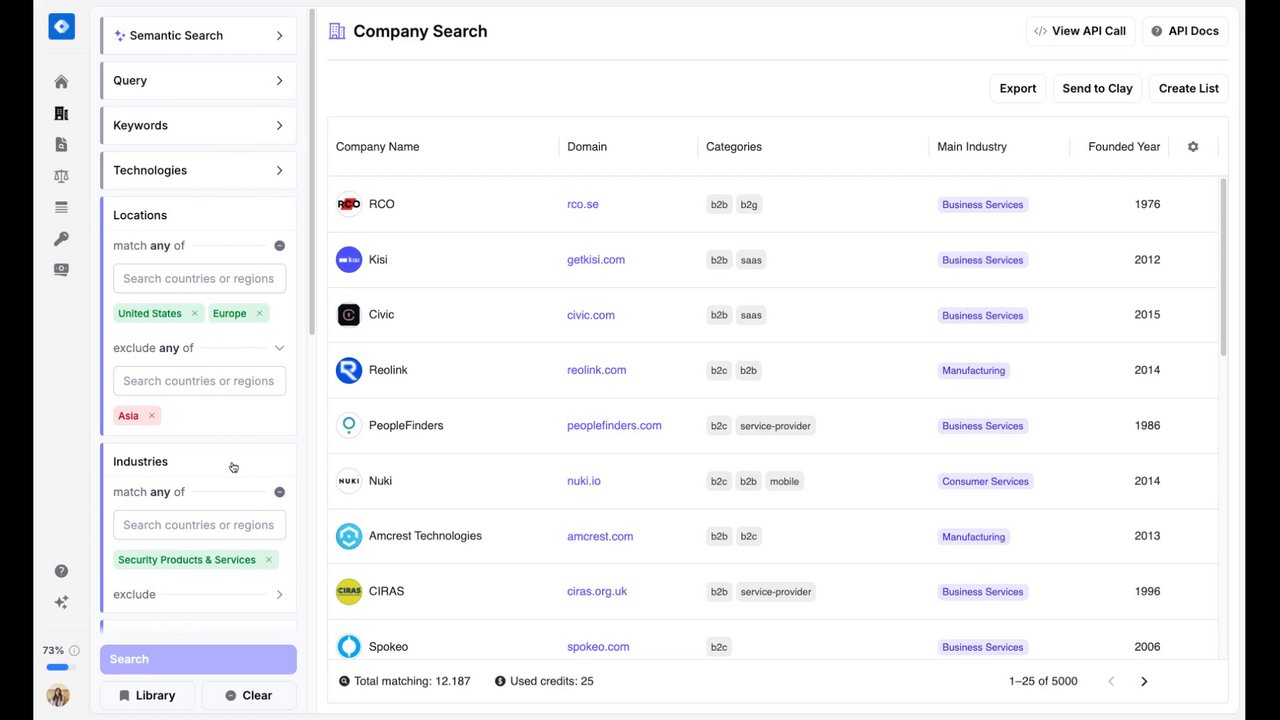Image resolution: width=1280 pixels, height=720 pixels.
Task: Open table column settings gear icon
Action: [1193, 147]
